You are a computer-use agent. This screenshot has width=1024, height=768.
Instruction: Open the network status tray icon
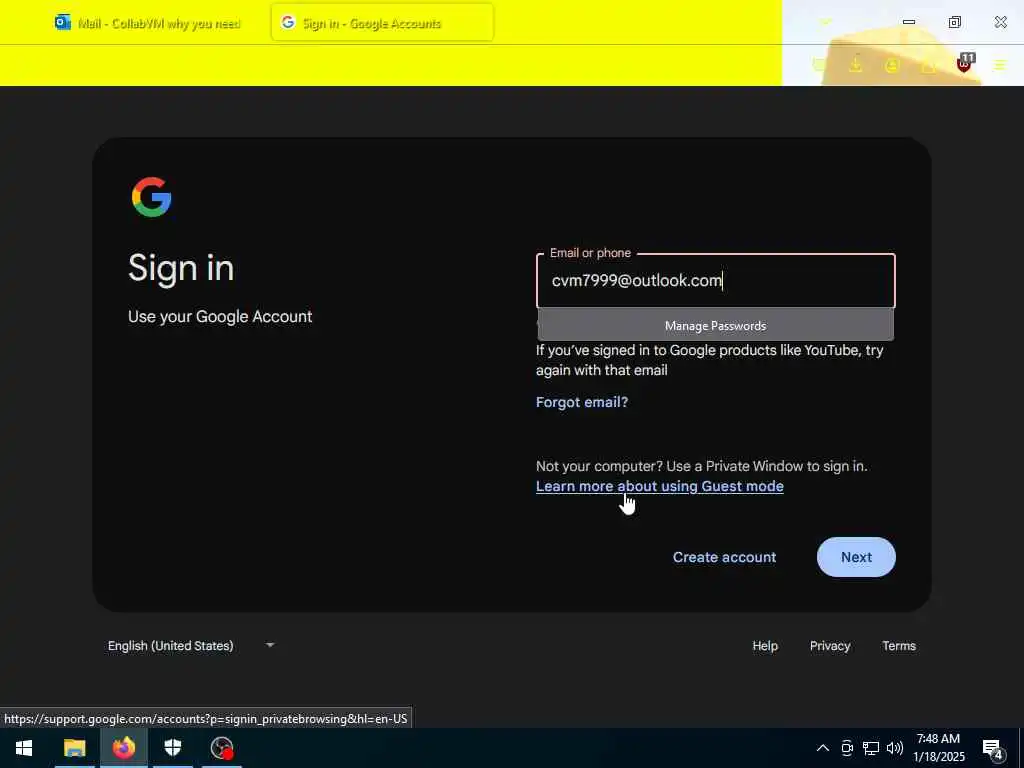click(x=871, y=748)
